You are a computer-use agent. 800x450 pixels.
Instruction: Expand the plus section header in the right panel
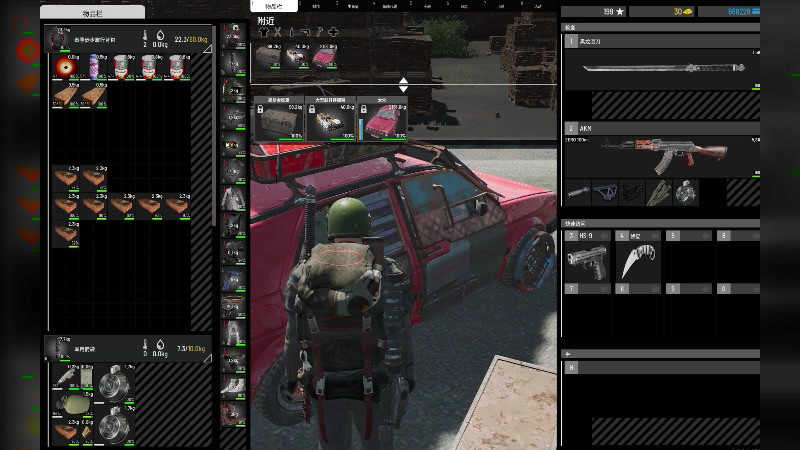tap(660, 354)
